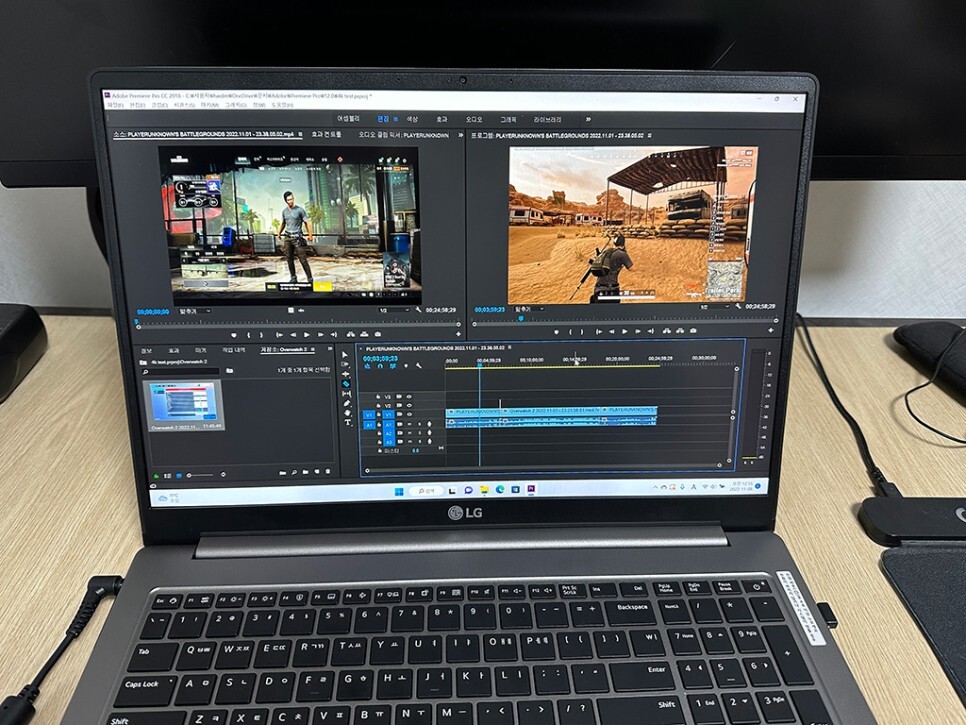
Task: Open button editor plus in Program monitor
Action: pos(771,331)
